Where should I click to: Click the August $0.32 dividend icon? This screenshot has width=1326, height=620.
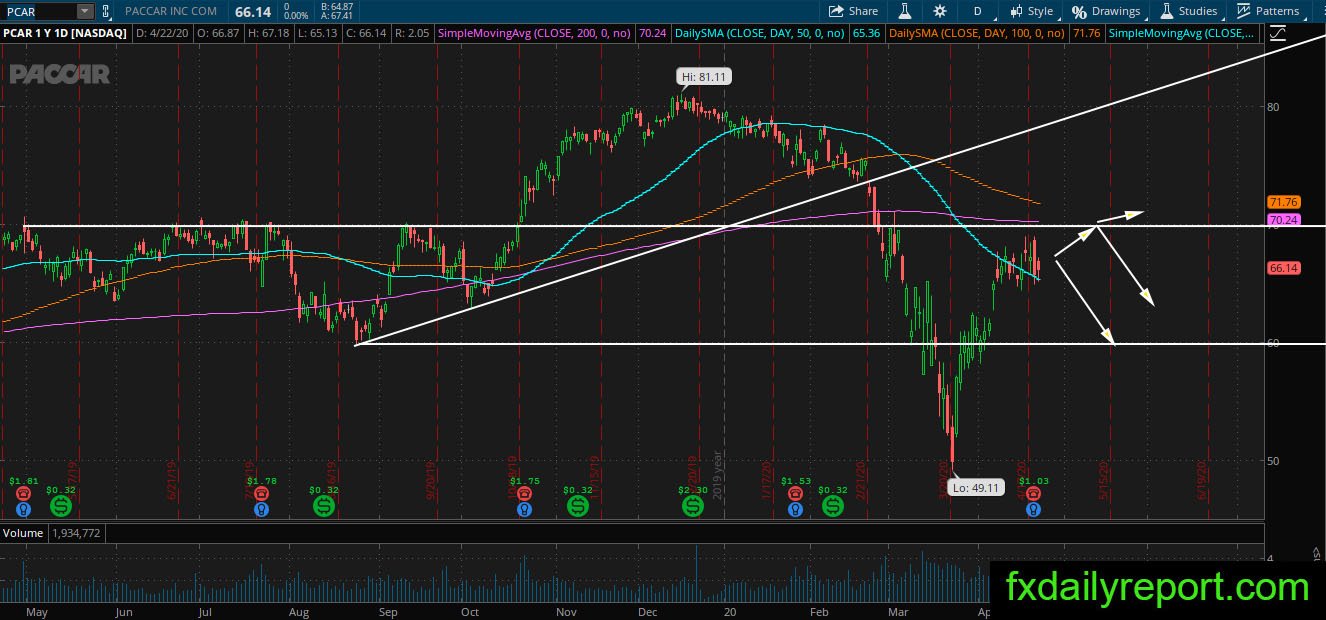[x=324, y=506]
